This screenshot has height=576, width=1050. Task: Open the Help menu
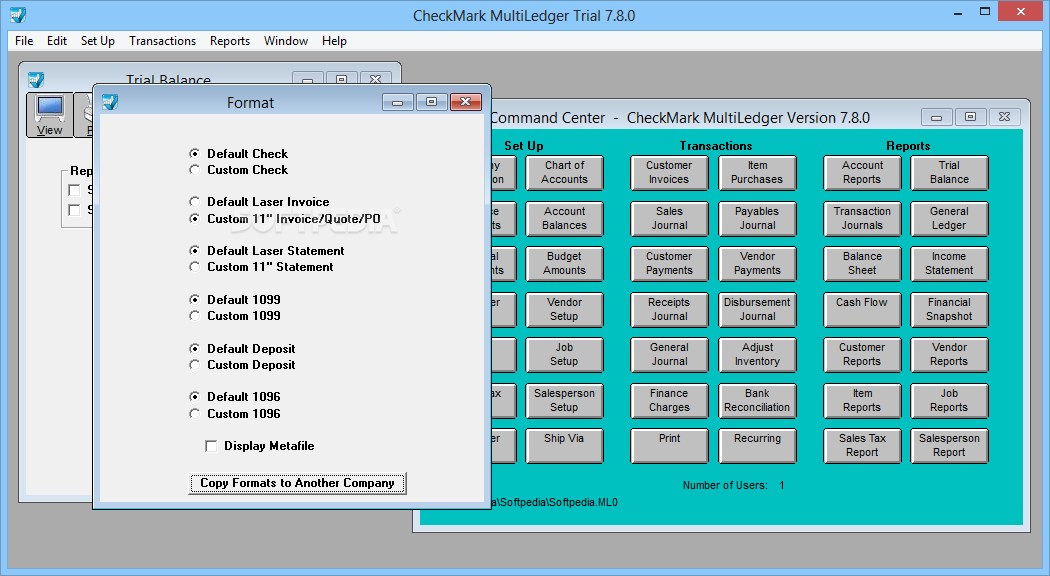[334, 41]
